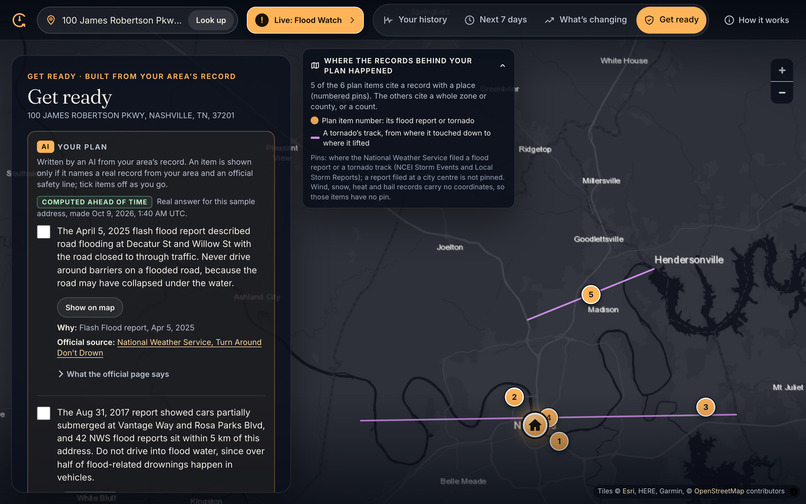
Task: Click the orange pin swatch in legend
Action: (315, 121)
